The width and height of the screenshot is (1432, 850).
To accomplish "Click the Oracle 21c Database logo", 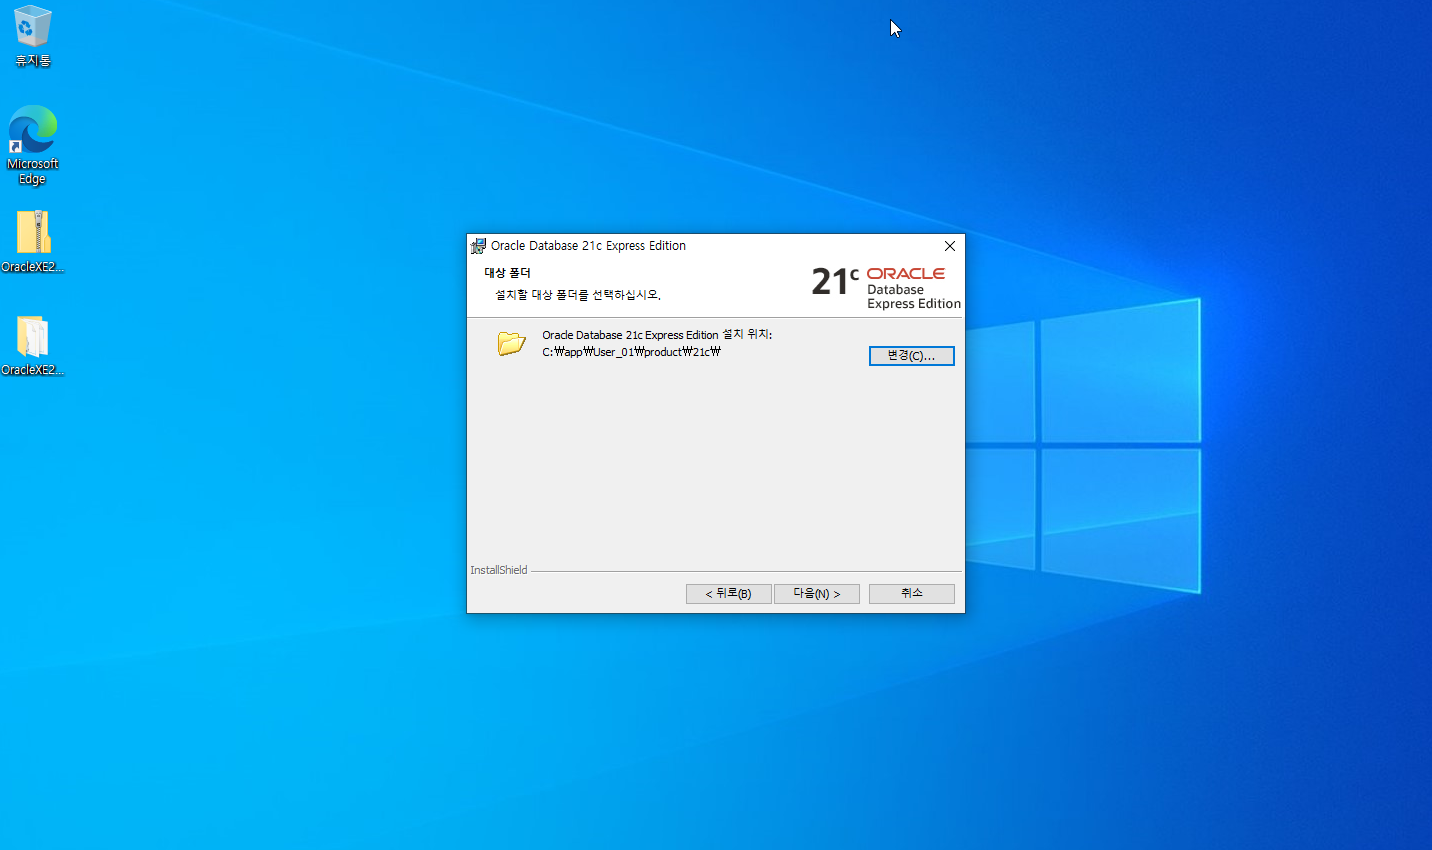I will pyautogui.click(x=886, y=287).
